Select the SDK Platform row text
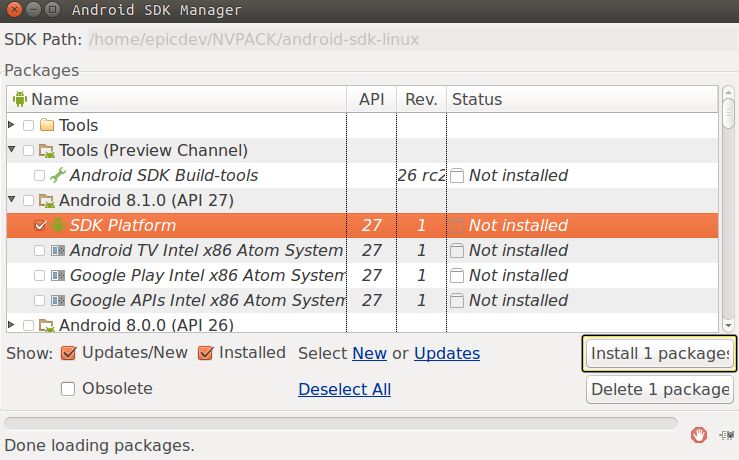 click(123, 225)
